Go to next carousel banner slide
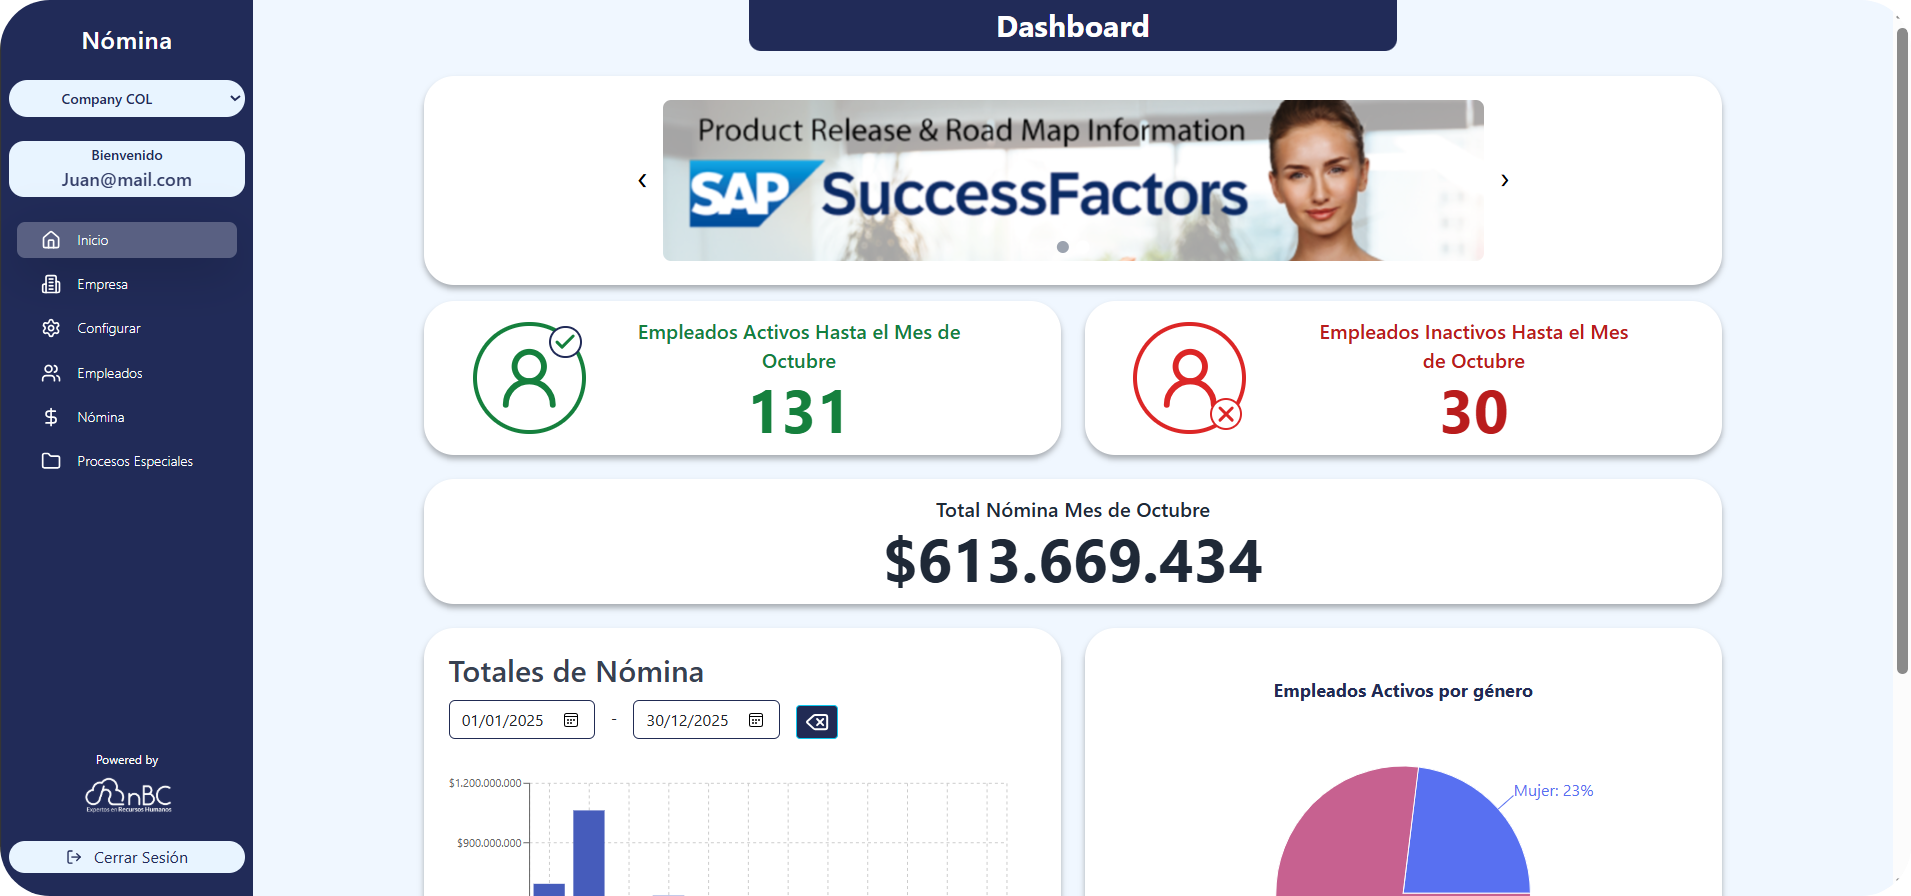Viewport: 1911px width, 896px height. pos(1504,180)
